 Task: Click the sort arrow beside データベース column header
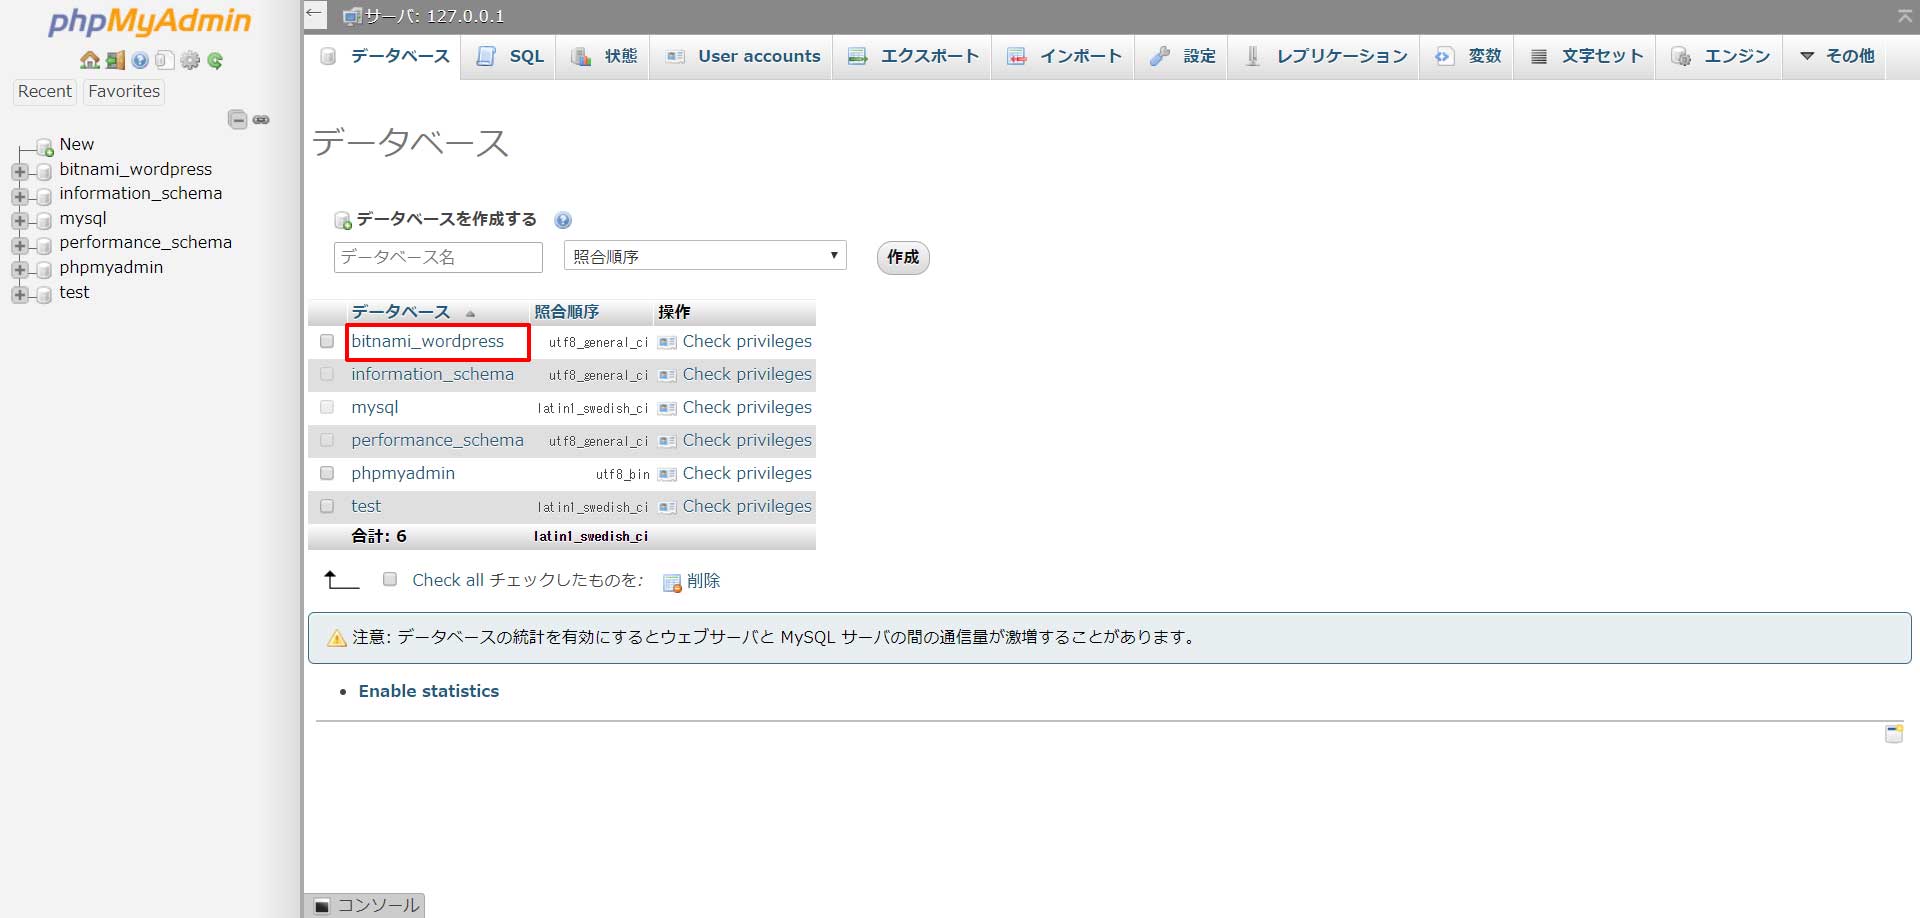pos(470,314)
